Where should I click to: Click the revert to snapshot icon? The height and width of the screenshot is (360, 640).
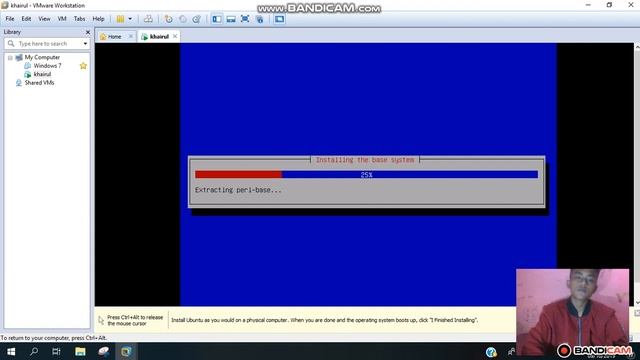(182, 19)
